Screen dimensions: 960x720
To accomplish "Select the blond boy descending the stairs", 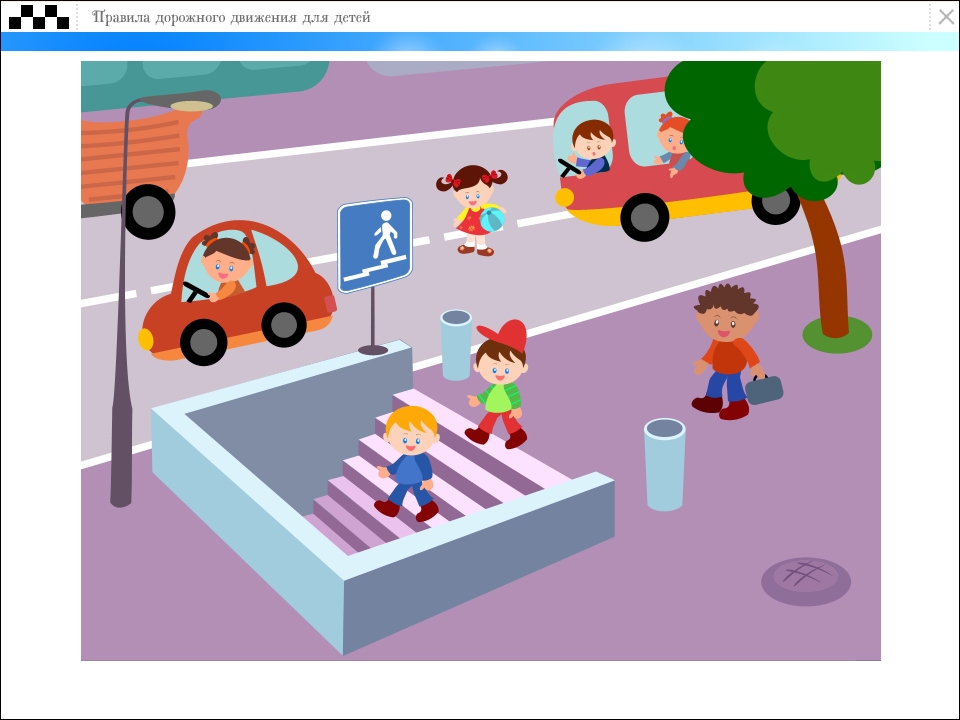I will (x=409, y=463).
